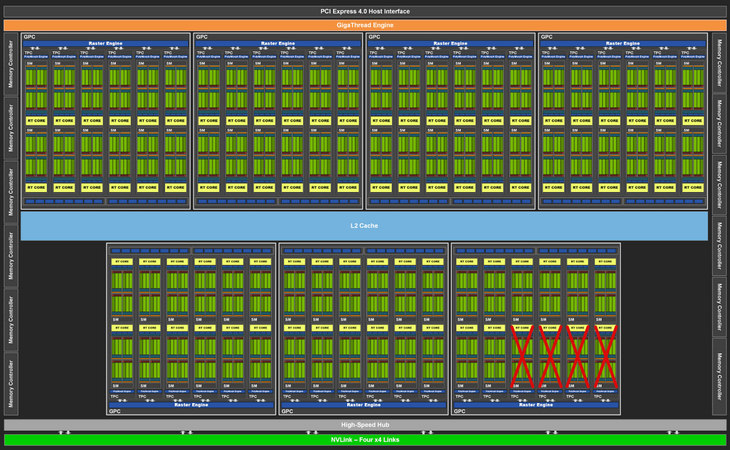Screen dimensions: 730x450
Task: Click Raster Engine in the top-left GPC
Action: 106,44
